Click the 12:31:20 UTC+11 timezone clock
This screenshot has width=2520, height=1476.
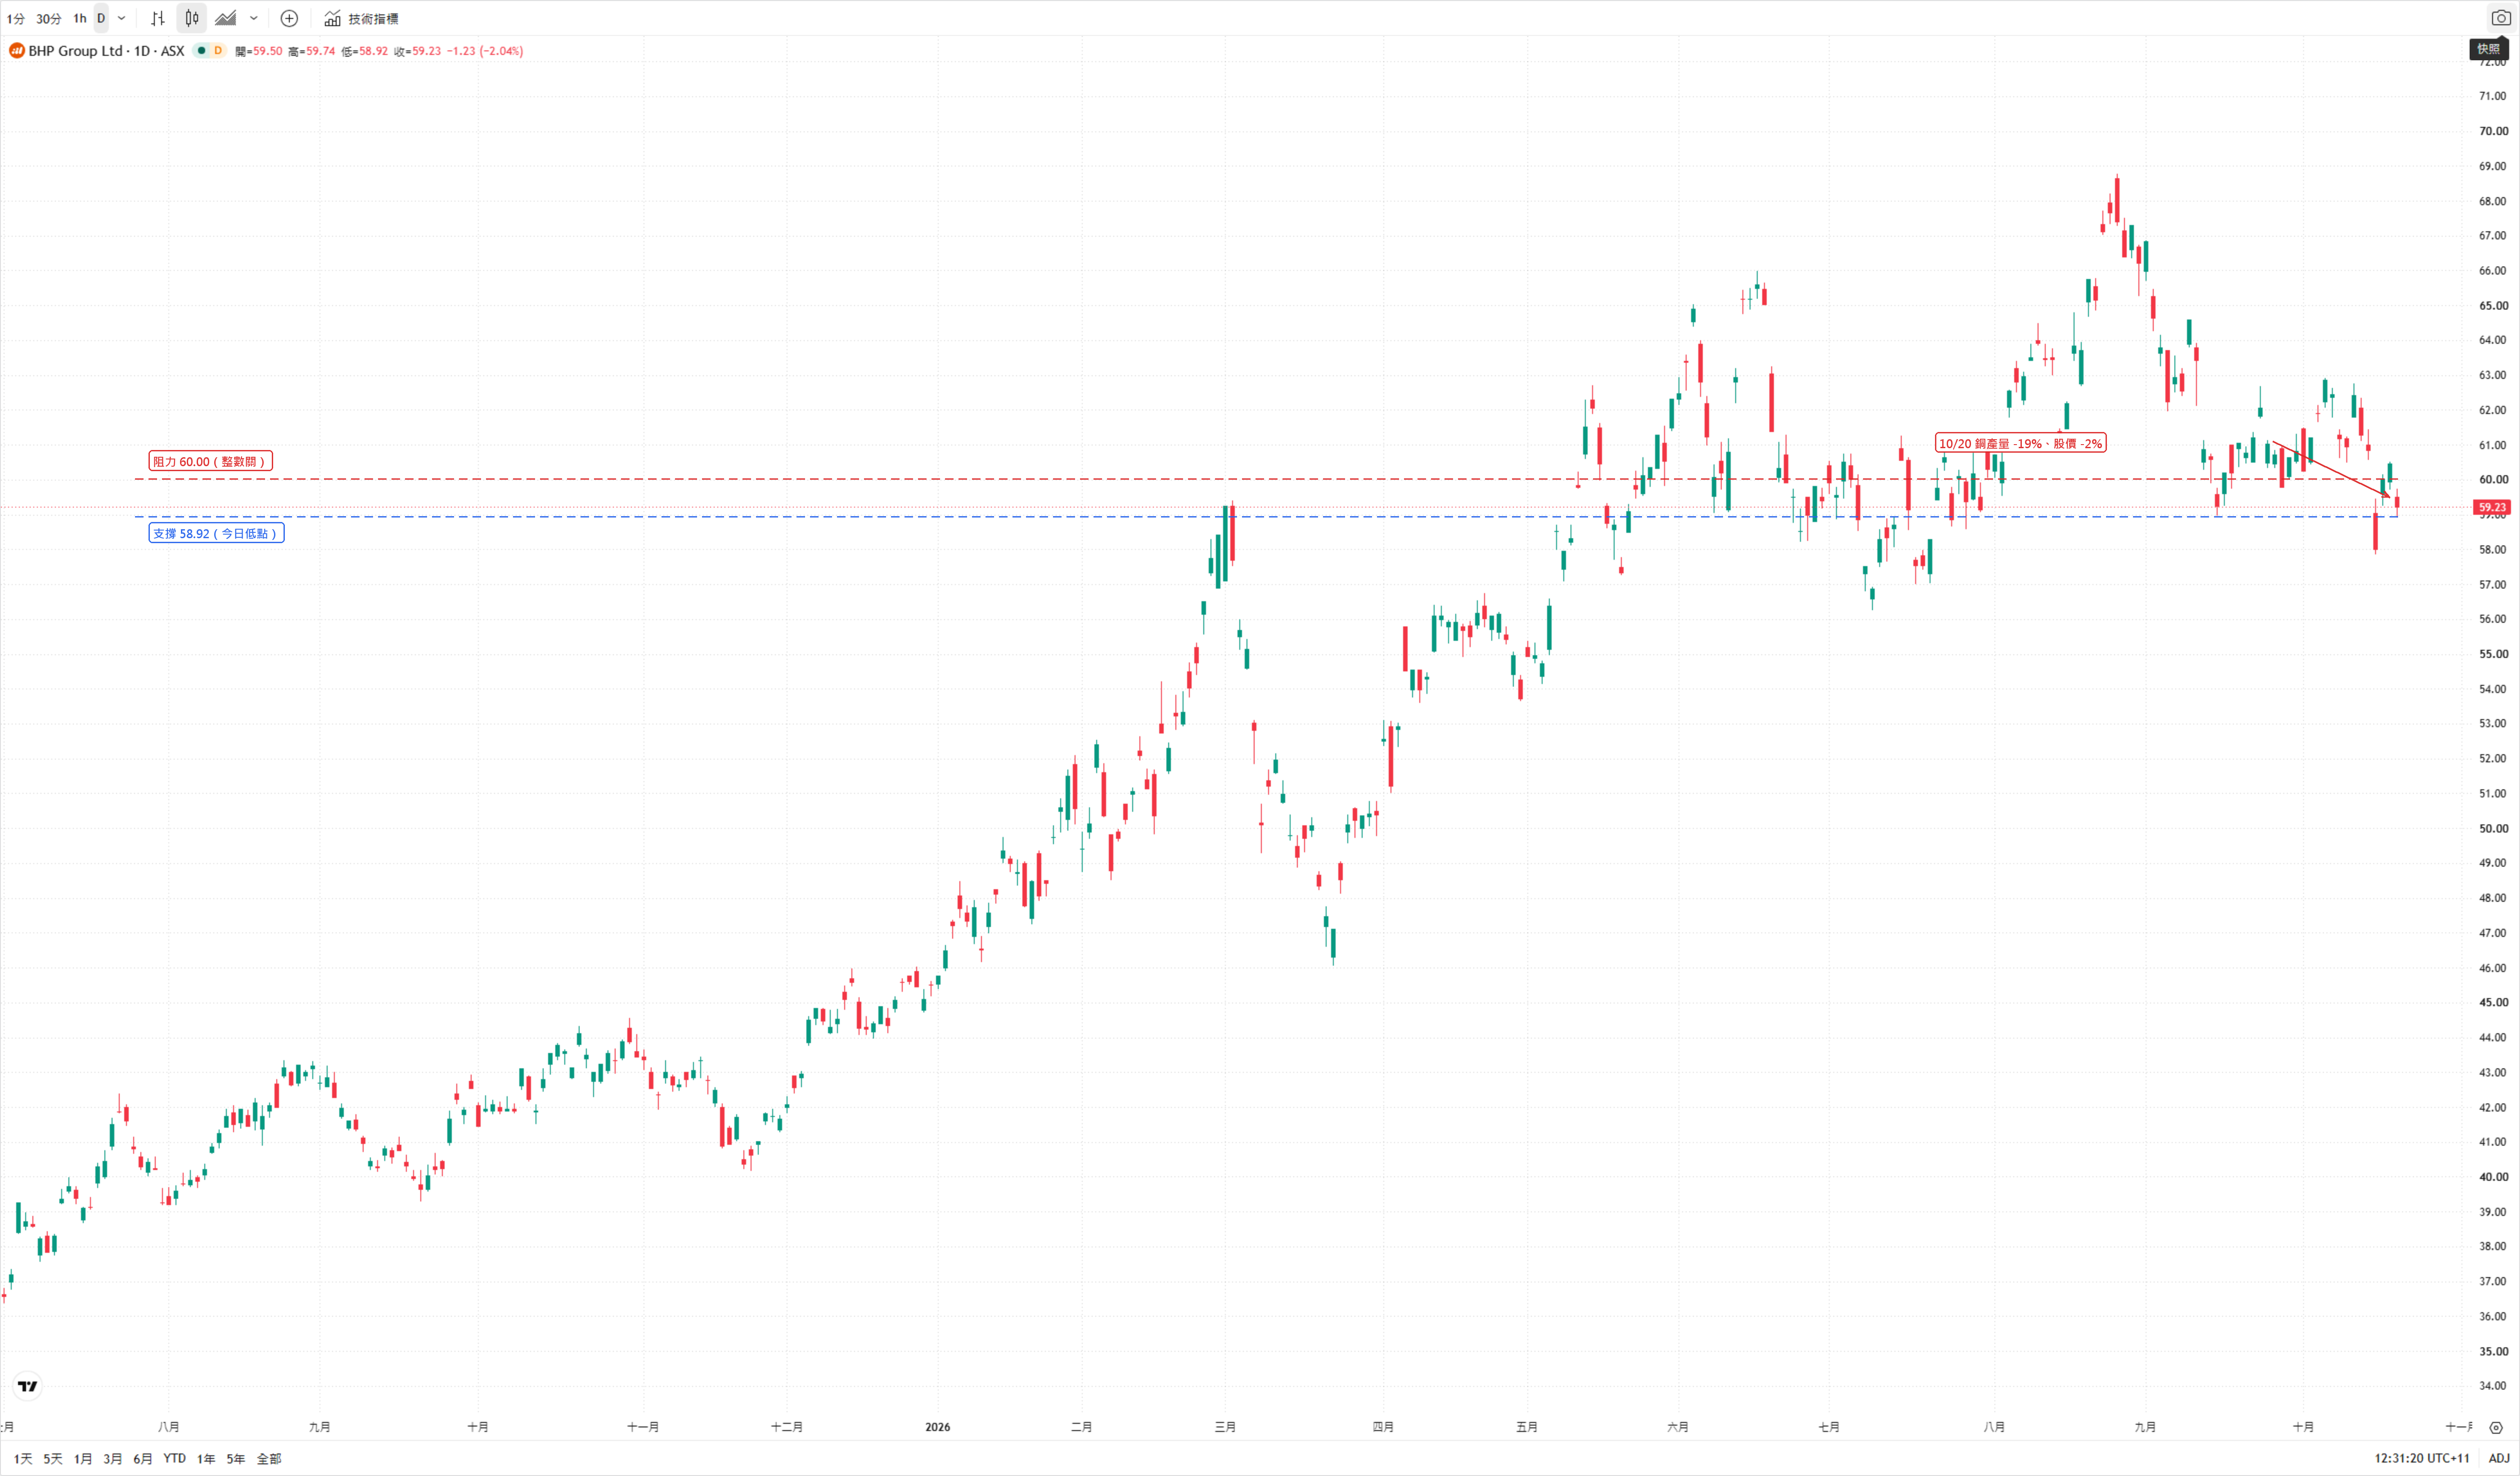(2422, 1459)
